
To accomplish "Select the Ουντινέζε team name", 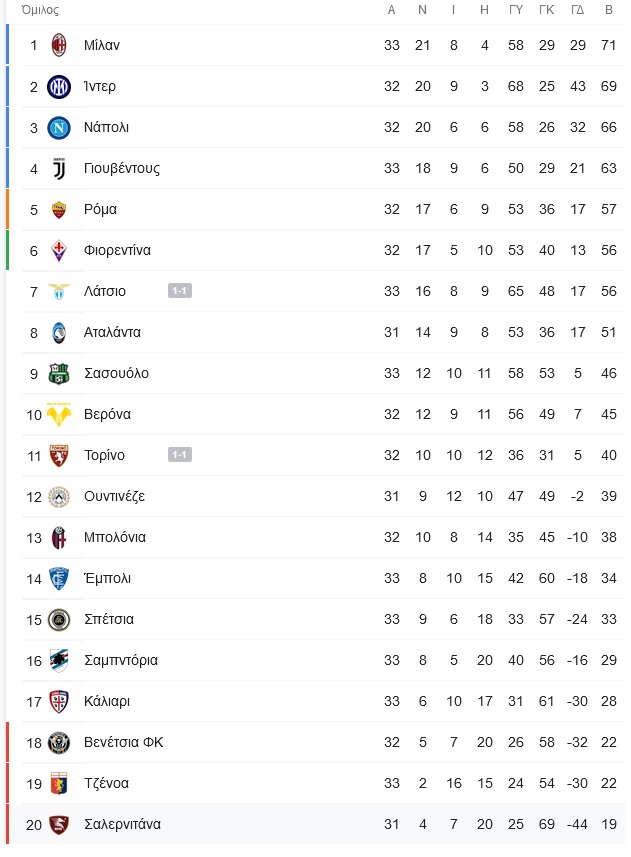I will pos(114,496).
